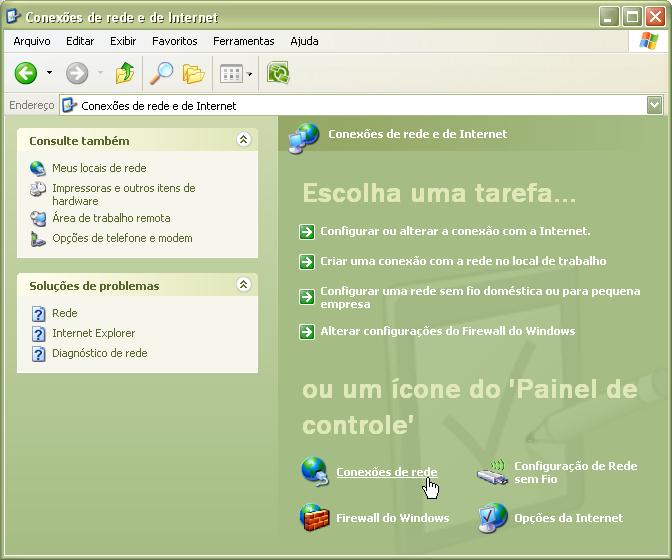Viewport: 672px width, 560px height.
Task: Open Diagnóstico de rede link
Action: pos(99,353)
